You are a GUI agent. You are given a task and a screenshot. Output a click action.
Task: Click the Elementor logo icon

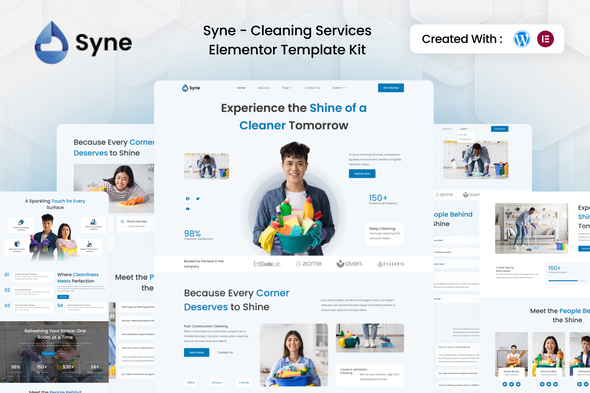click(x=545, y=39)
